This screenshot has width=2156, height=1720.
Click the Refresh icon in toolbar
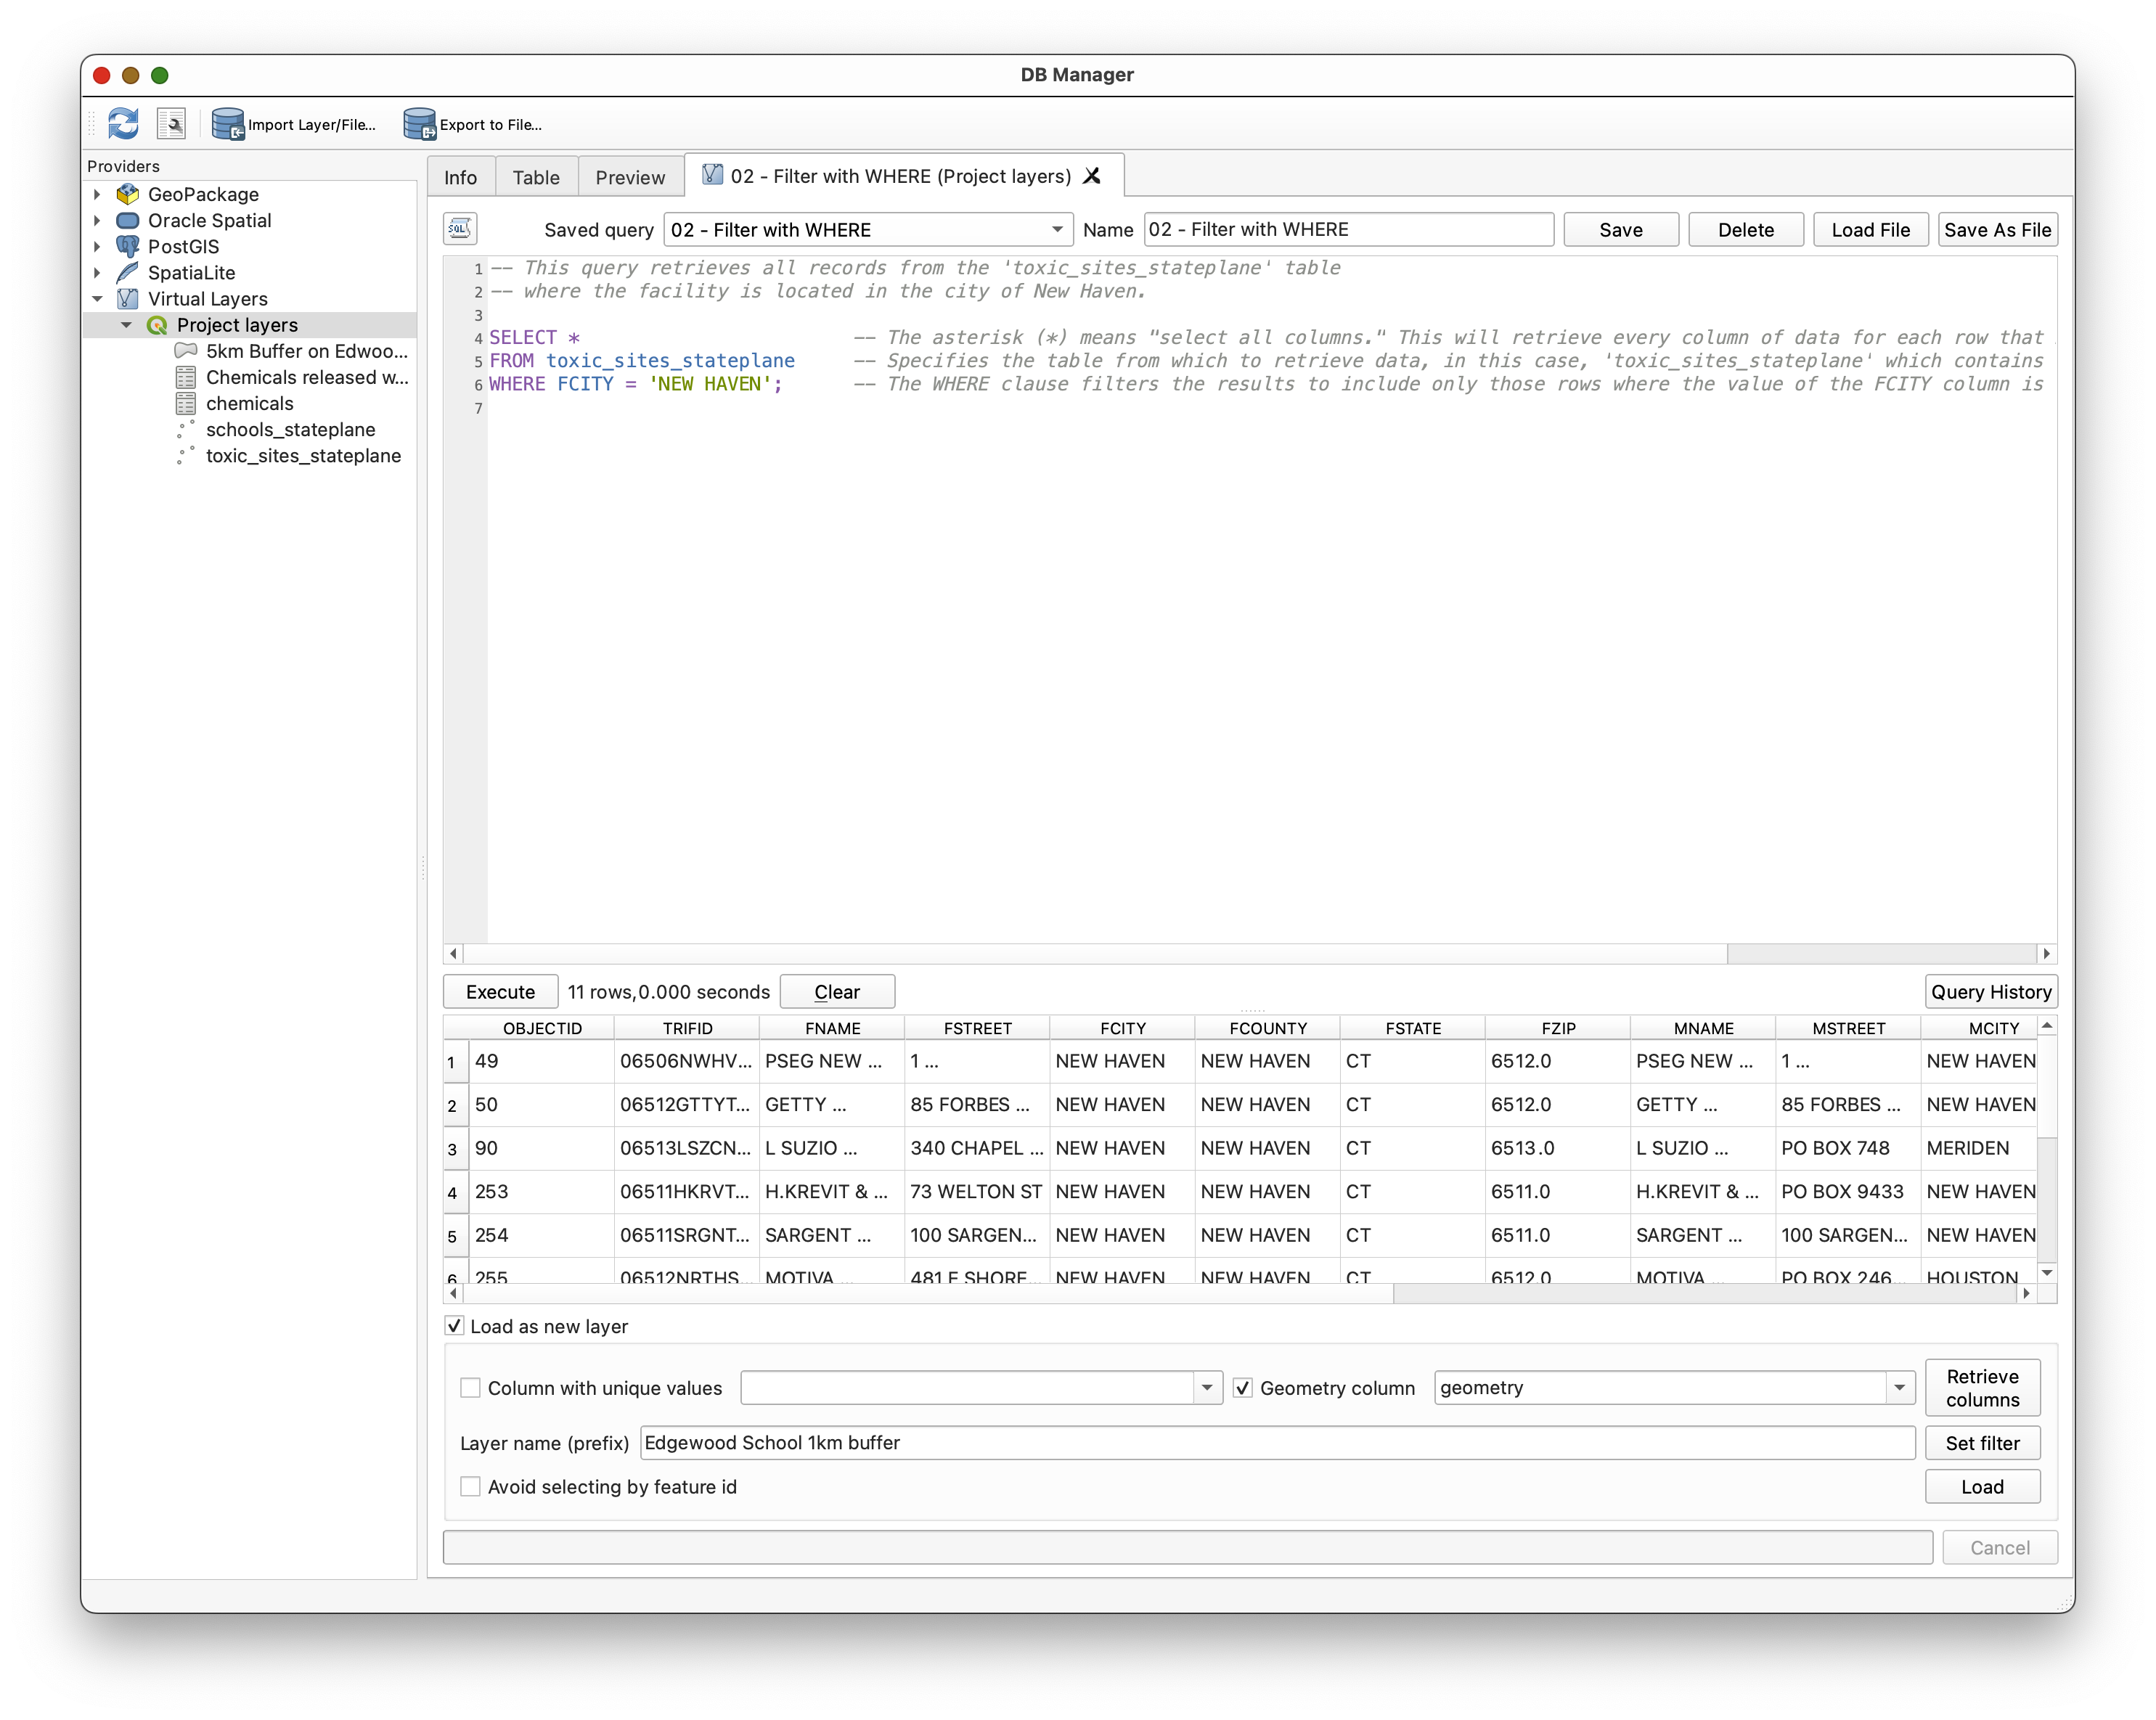(x=123, y=124)
